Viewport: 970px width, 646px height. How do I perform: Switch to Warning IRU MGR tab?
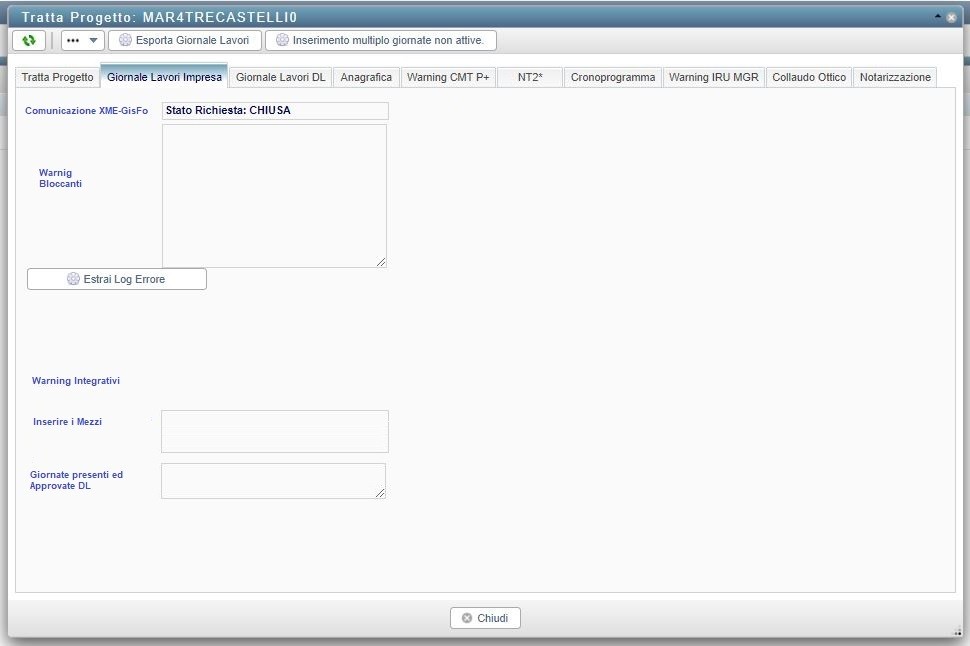[713, 77]
